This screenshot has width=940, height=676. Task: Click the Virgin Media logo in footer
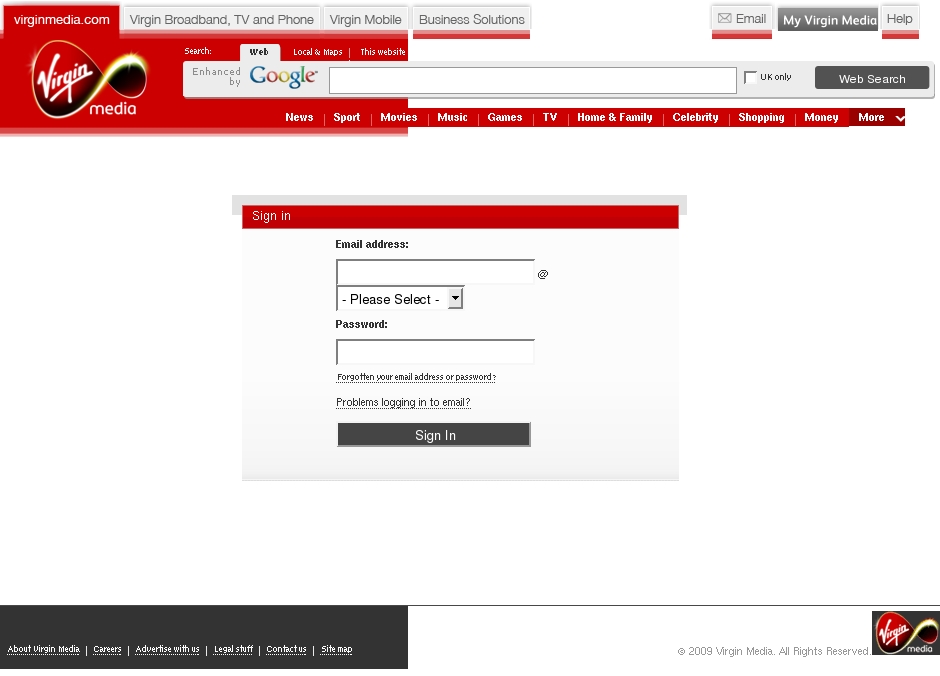(906, 633)
